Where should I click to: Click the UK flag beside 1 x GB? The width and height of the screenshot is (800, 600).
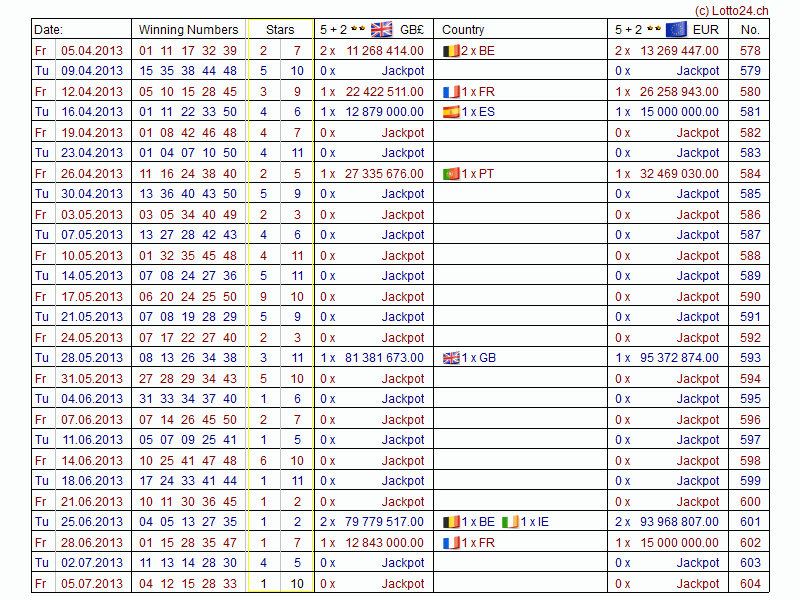451,358
